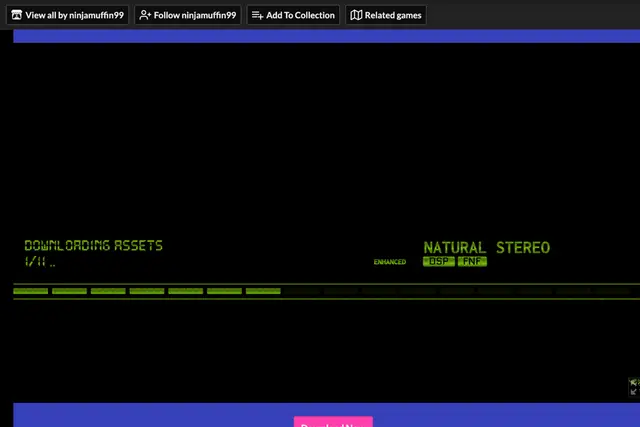Choose Add To Collection
This screenshot has height=427, width=640.
tap(293, 15)
